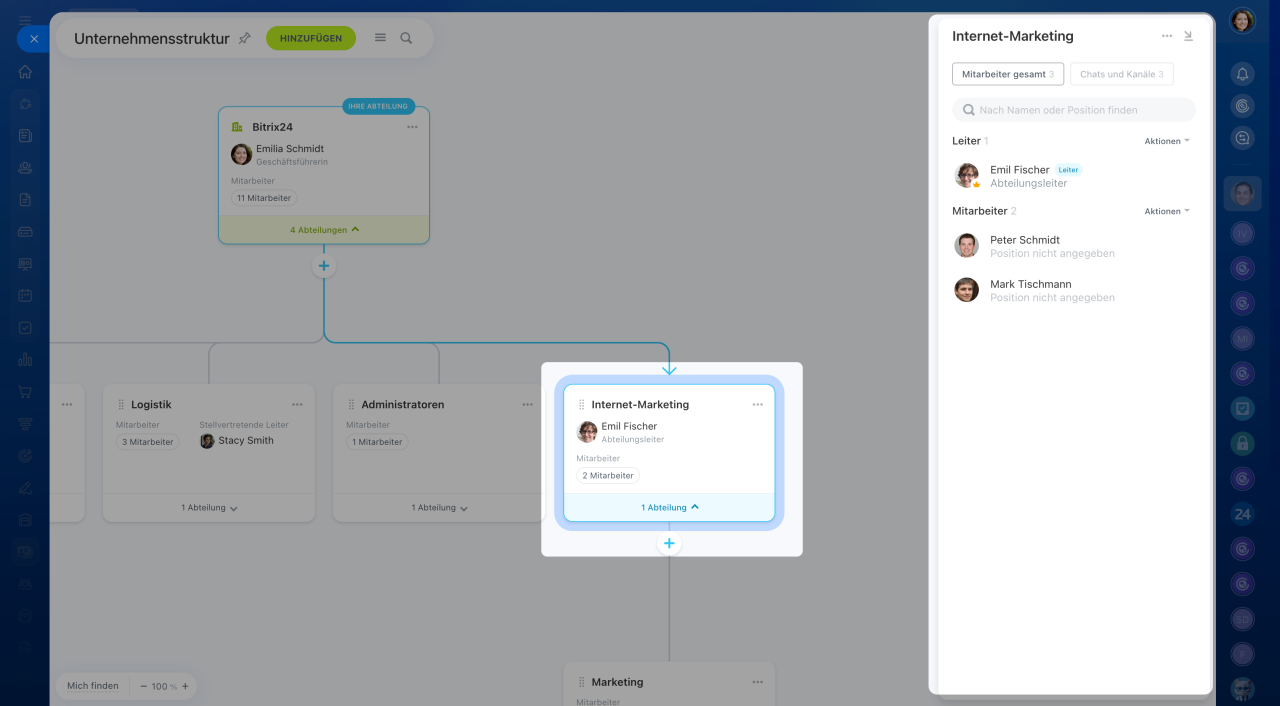Open the bar chart analytics icon in sidebar
Viewport: 1280px width, 706px height.
click(25, 360)
